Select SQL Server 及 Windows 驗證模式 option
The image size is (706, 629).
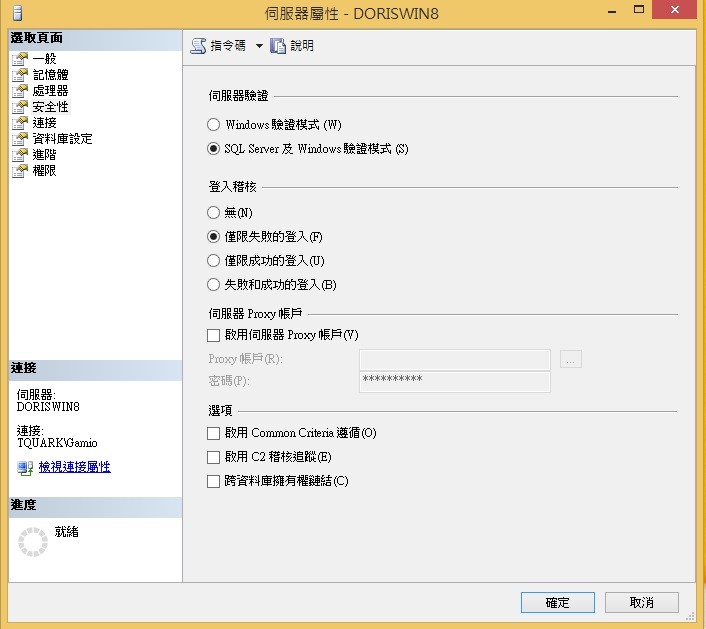[x=213, y=149]
